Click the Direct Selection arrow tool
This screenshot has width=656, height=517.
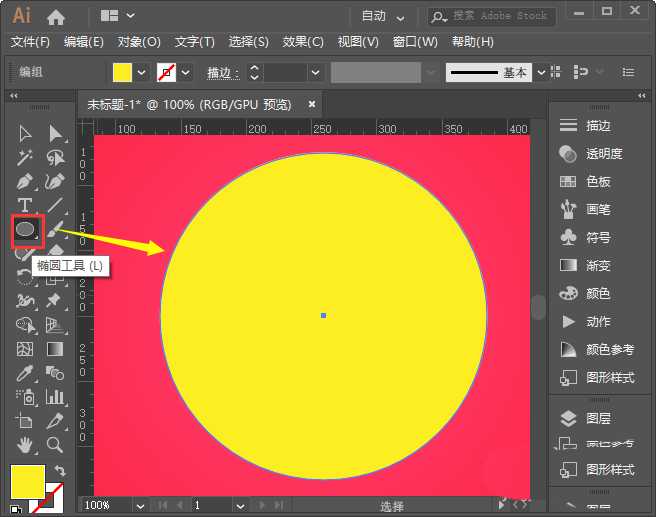55,133
